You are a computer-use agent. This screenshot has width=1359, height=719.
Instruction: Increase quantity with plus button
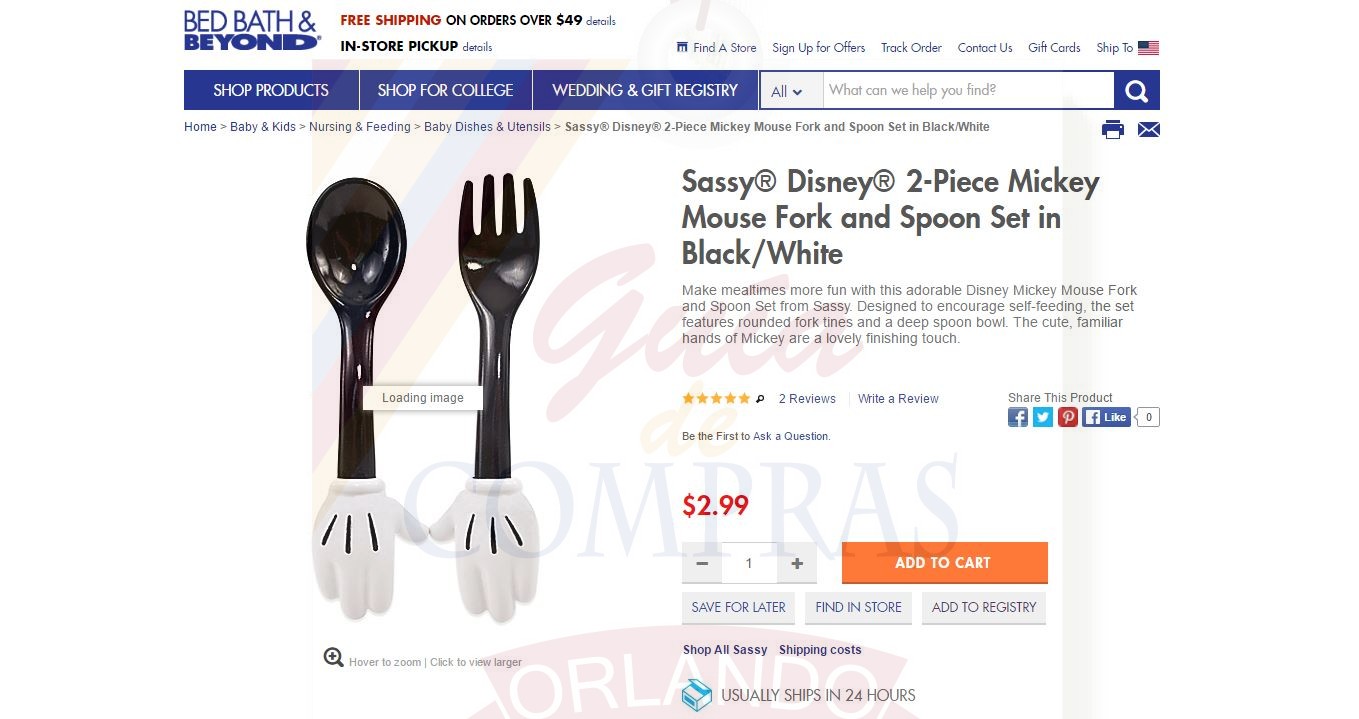(797, 563)
